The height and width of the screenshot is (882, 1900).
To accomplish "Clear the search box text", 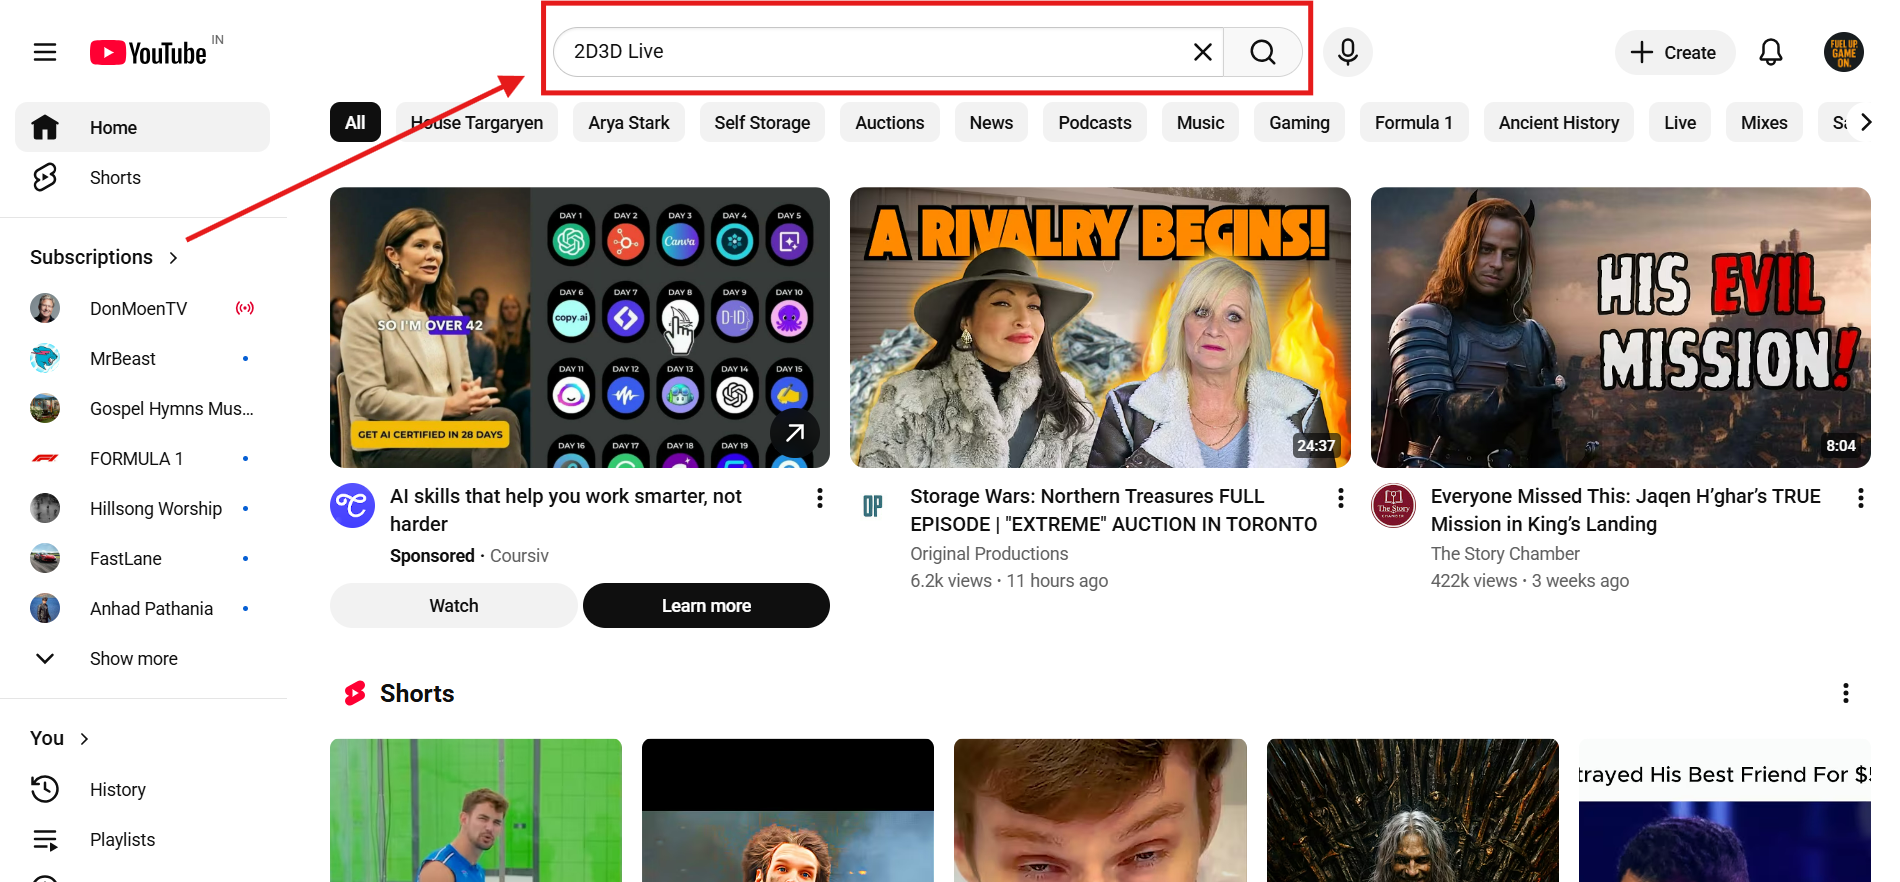I will click(1203, 52).
